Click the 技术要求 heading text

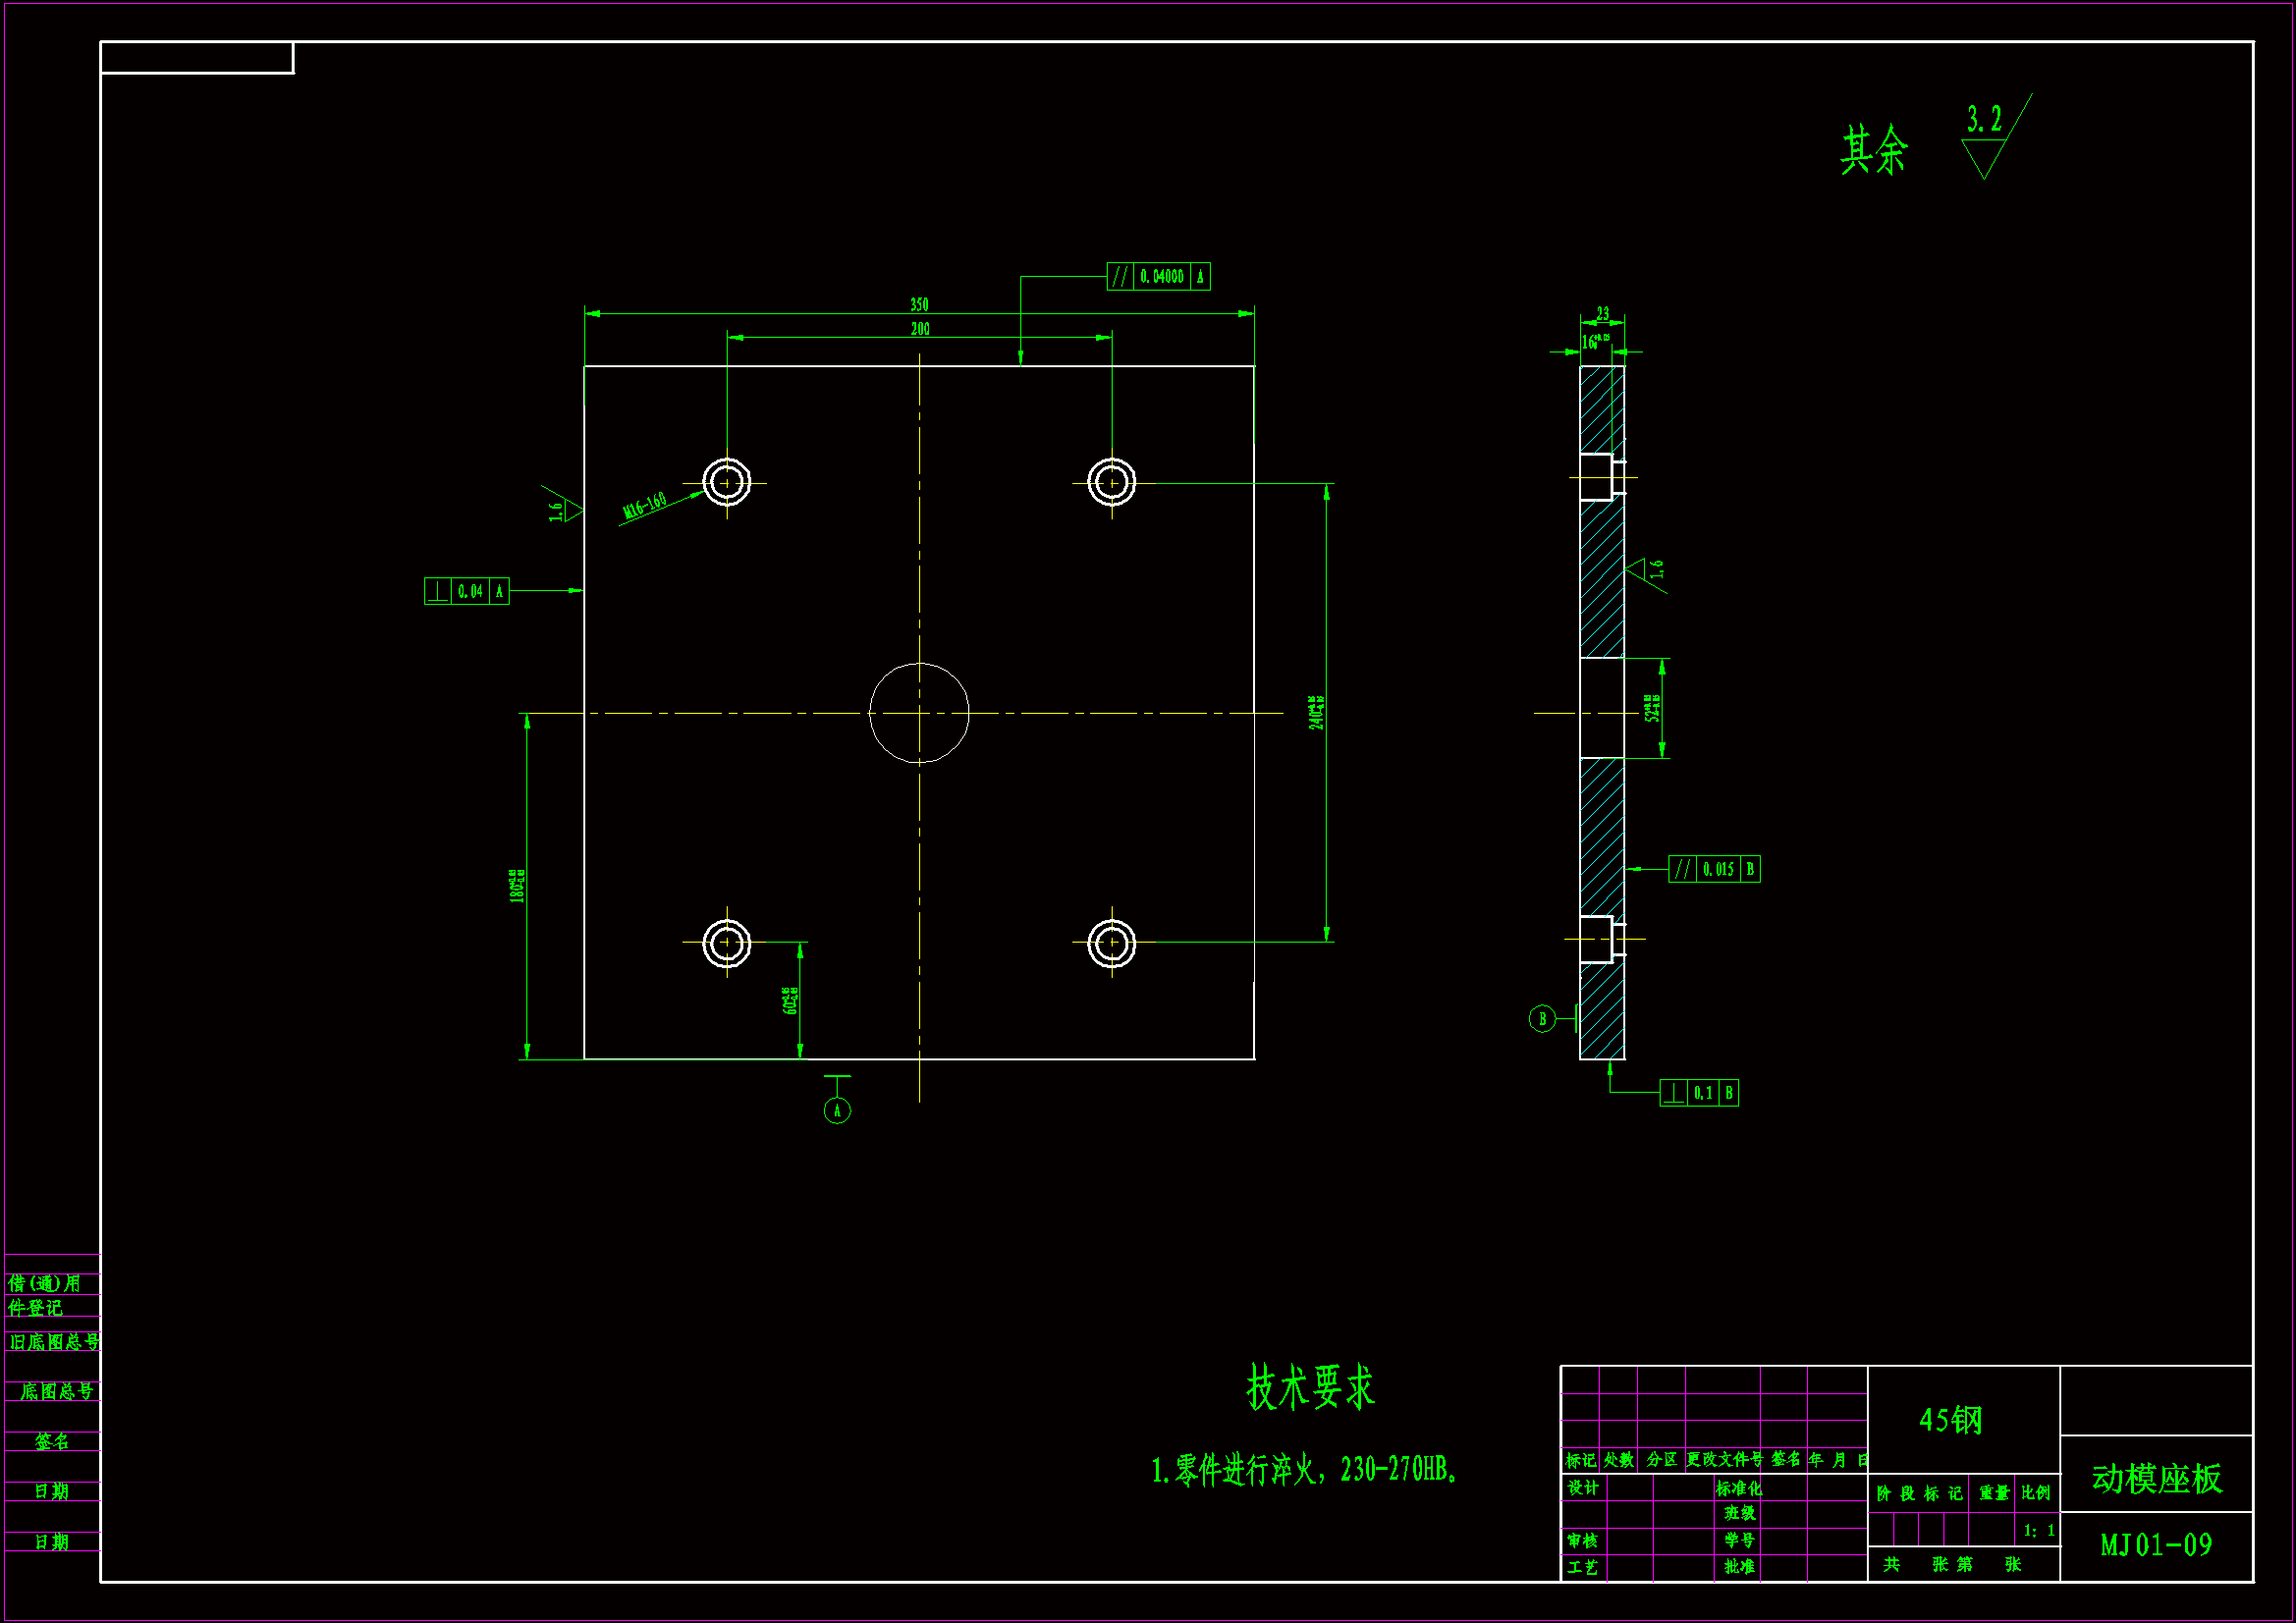point(1310,1387)
